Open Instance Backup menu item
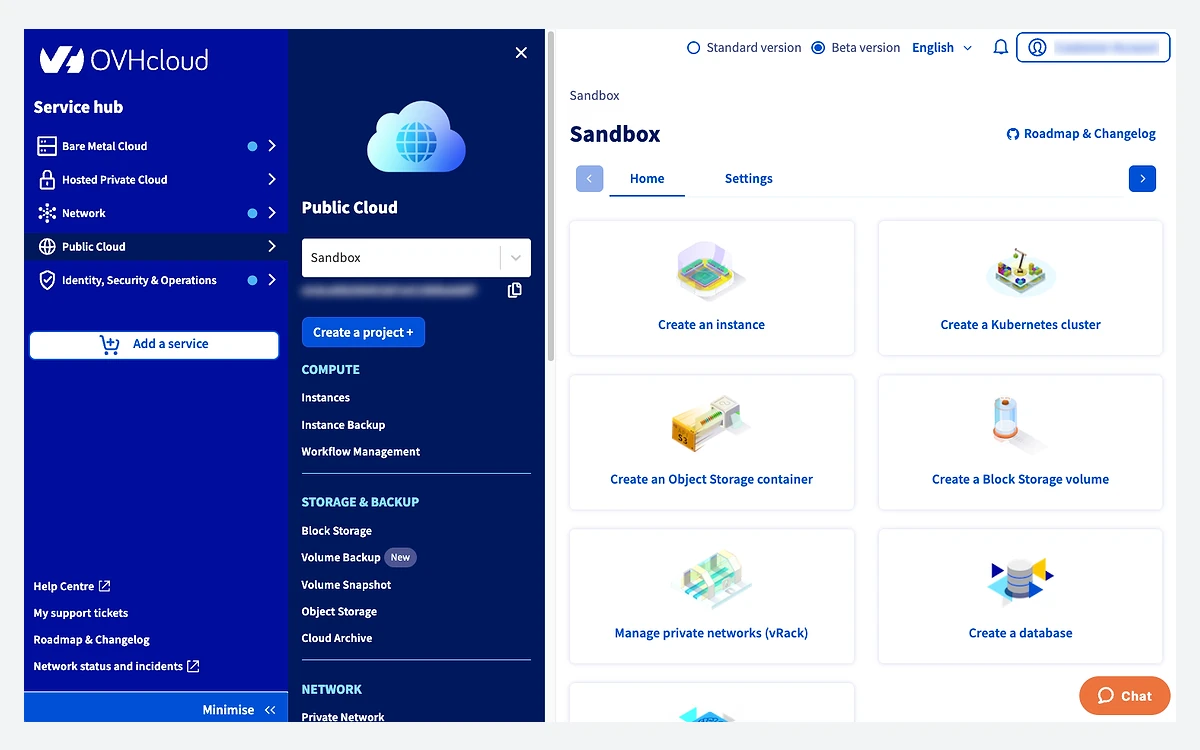1200x750 pixels. pos(343,425)
